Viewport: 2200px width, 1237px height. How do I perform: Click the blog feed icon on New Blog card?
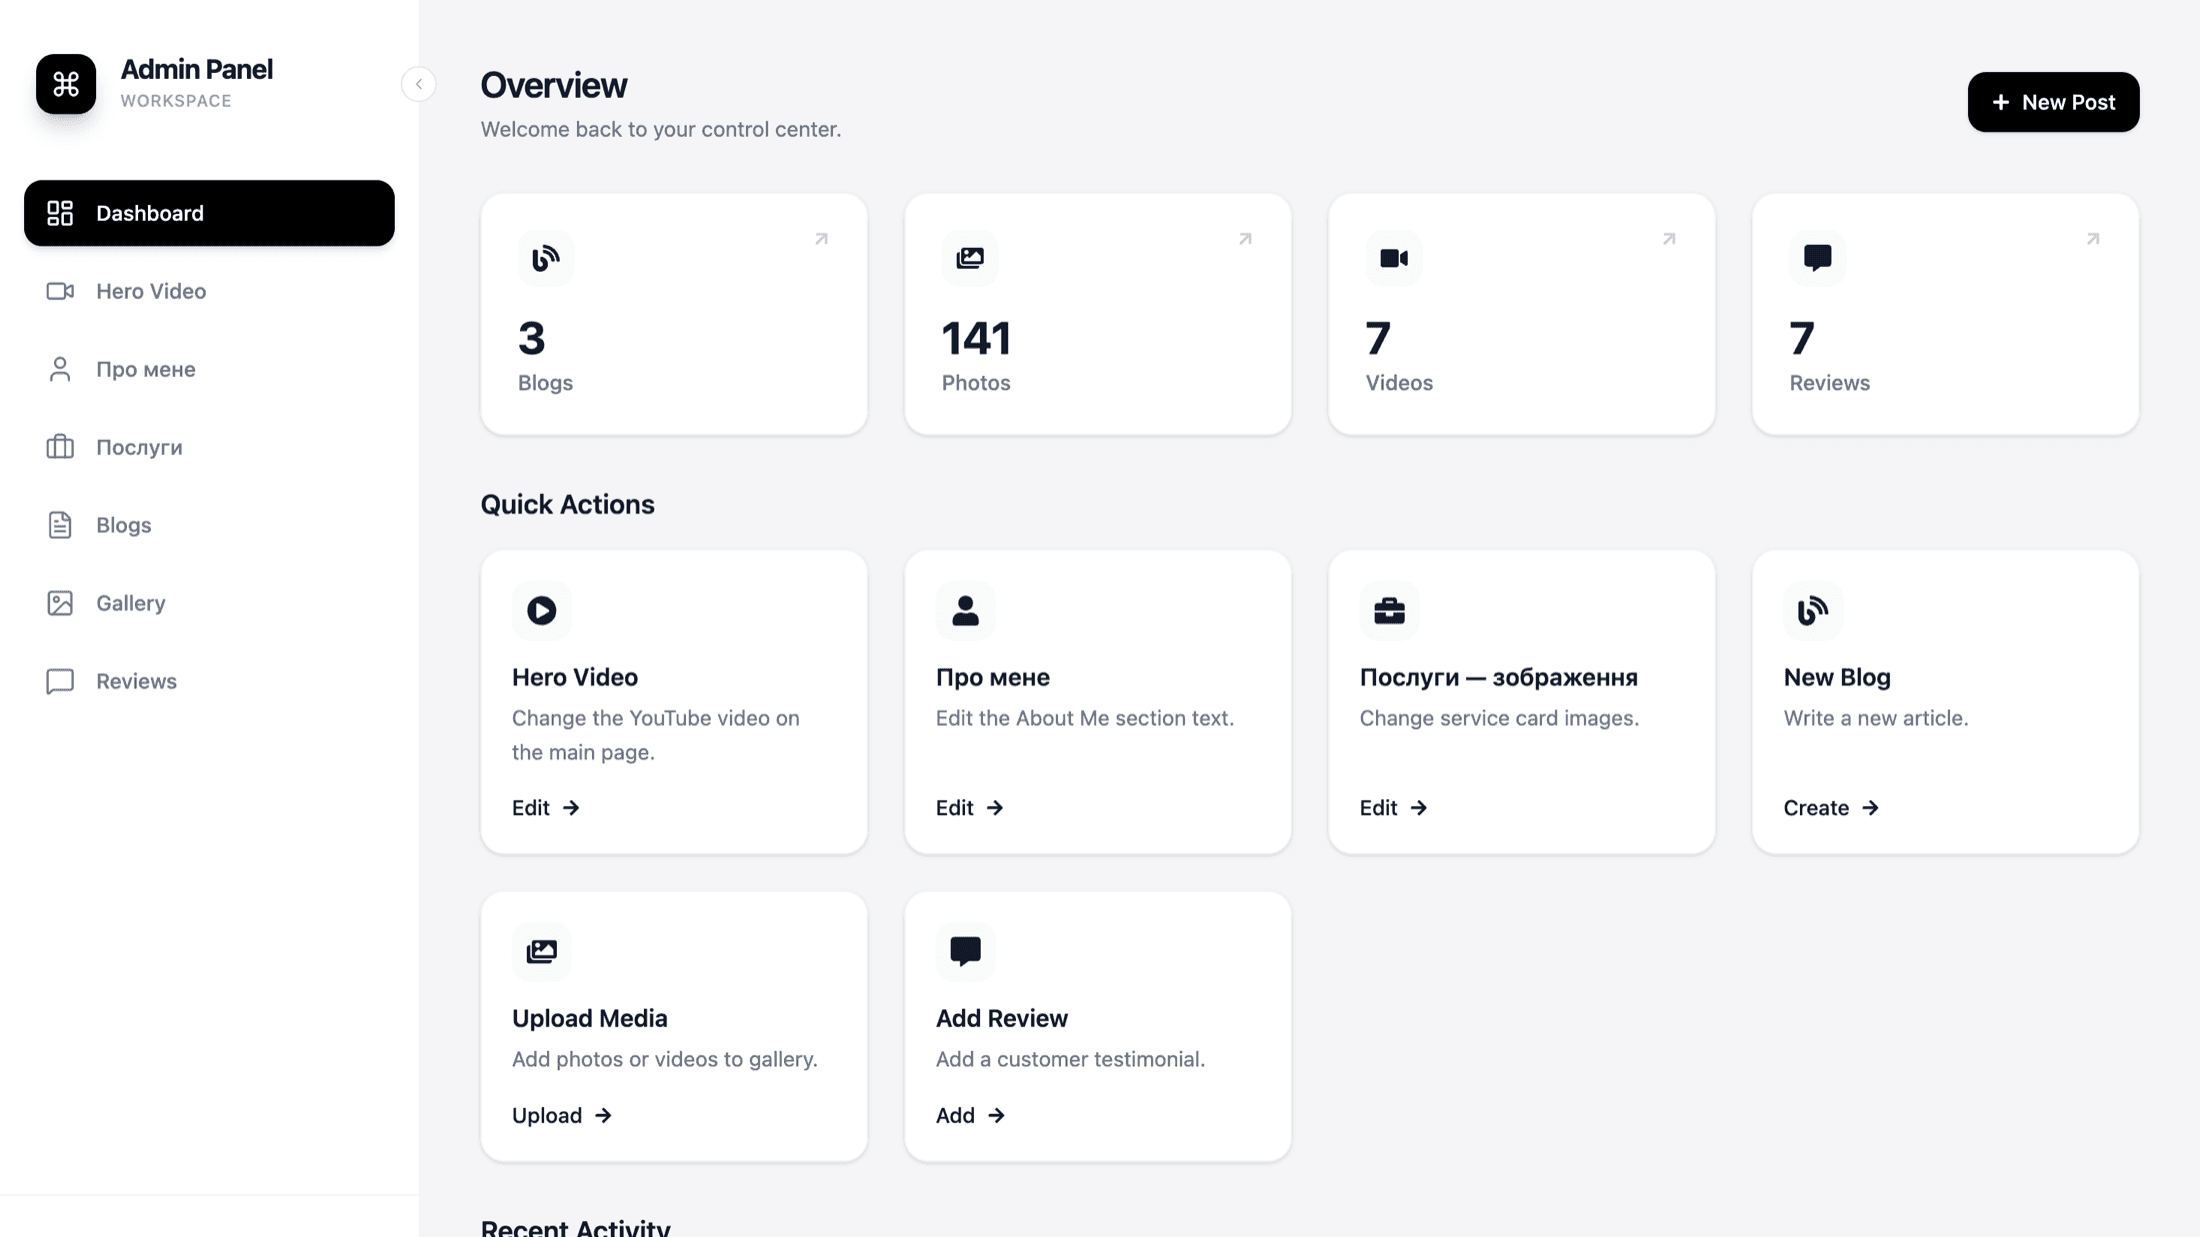[1813, 610]
